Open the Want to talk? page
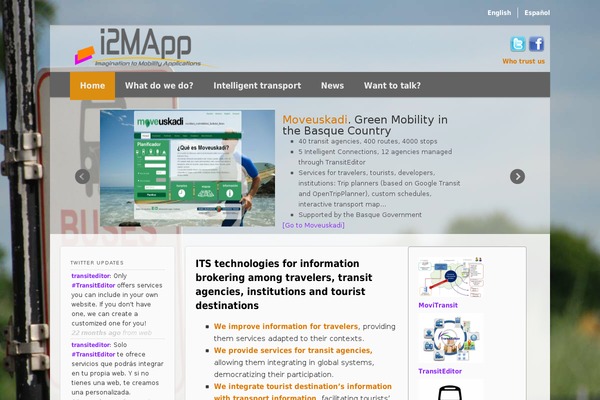The height and width of the screenshot is (400, 600). pos(392,86)
